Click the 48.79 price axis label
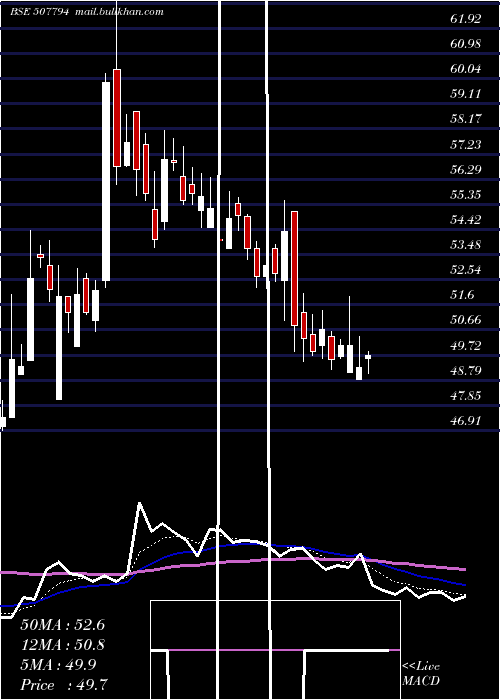This screenshot has height=700, width=500. pyautogui.click(x=466, y=371)
